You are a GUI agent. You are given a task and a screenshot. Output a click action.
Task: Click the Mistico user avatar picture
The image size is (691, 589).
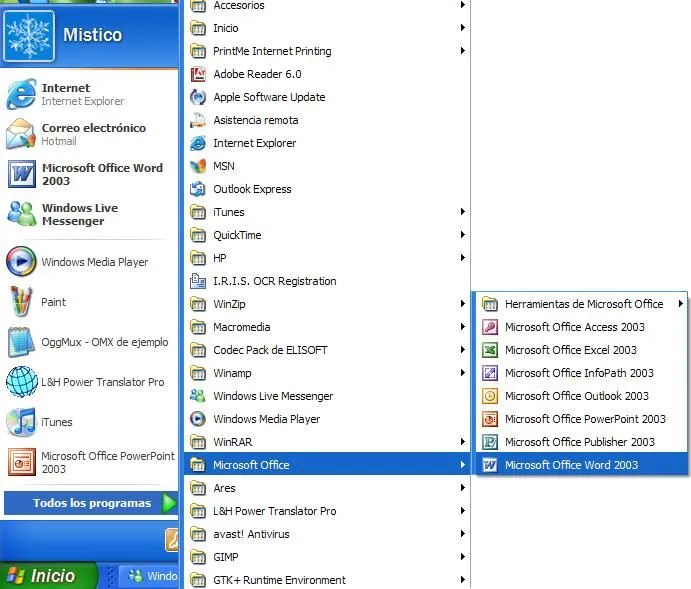pos(29,36)
